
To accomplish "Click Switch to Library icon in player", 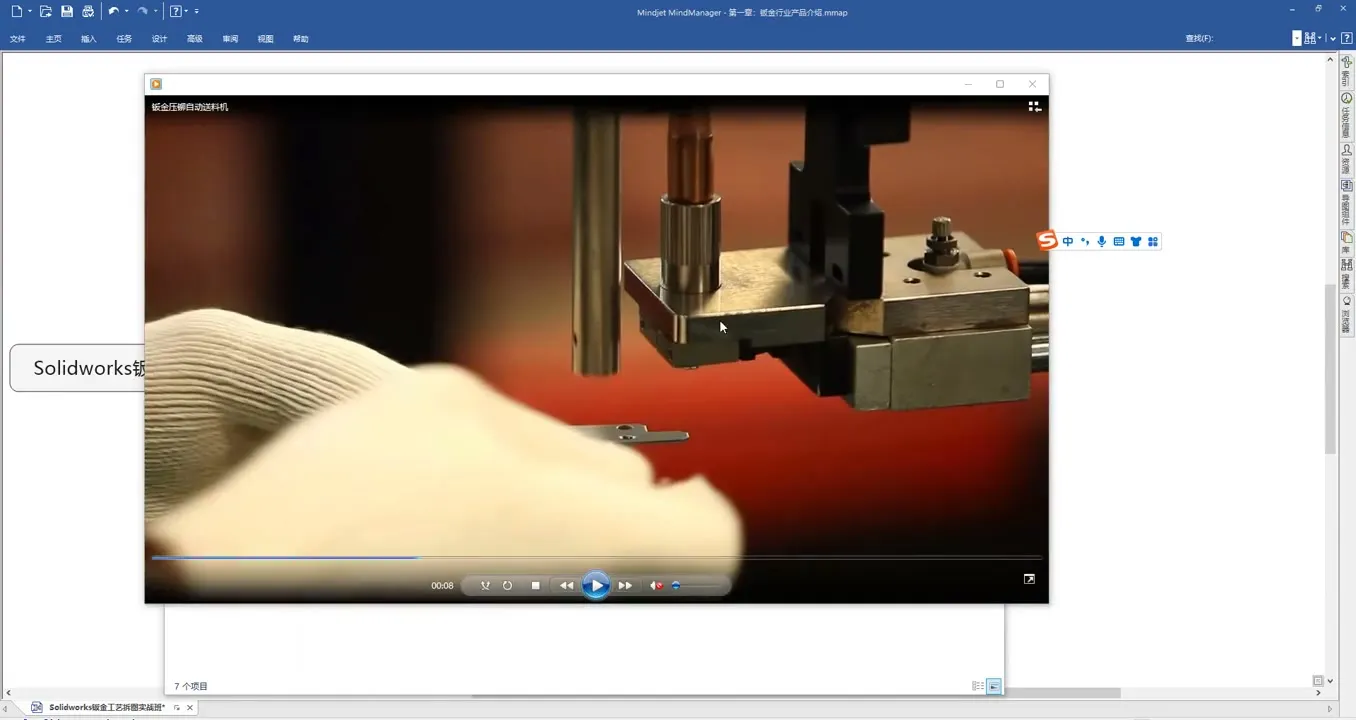I will click(1034, 106).
